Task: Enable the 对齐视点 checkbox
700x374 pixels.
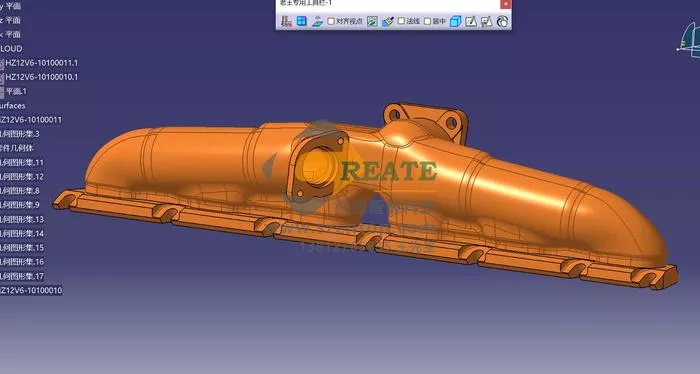Action: [331, 21]
